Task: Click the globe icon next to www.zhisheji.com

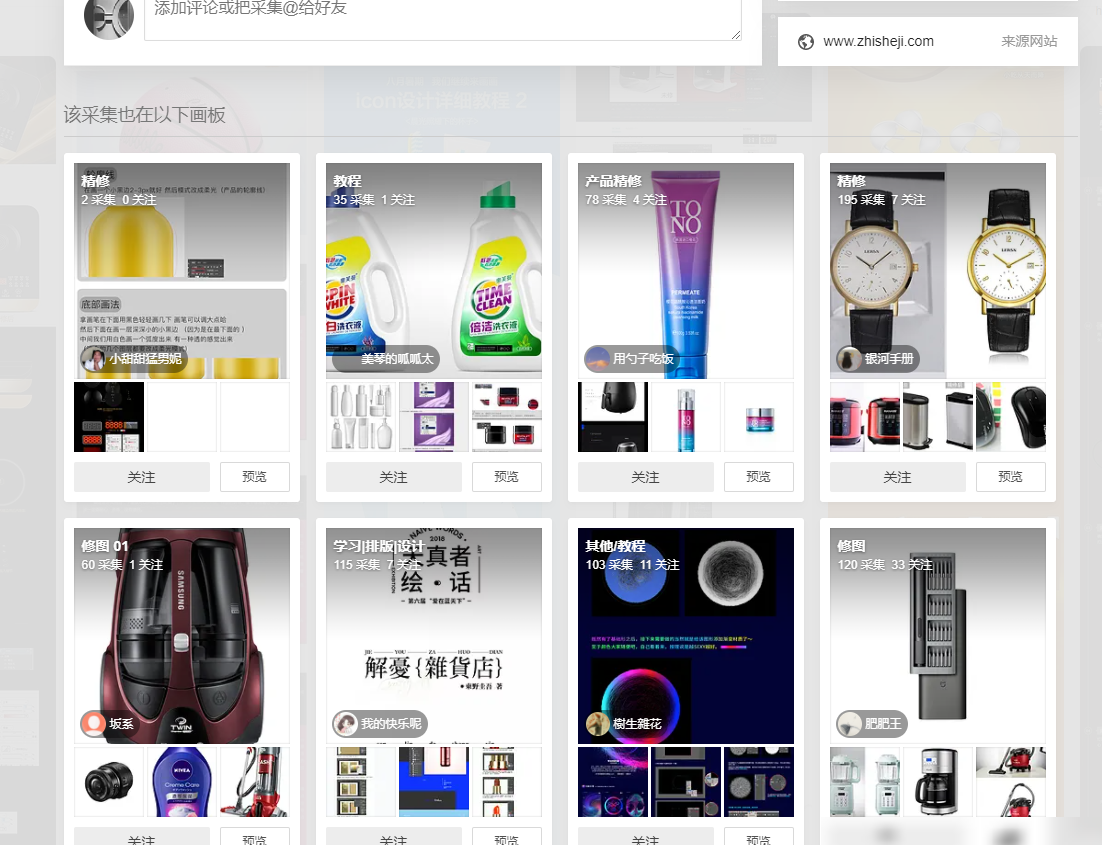Action: (805, 42)
